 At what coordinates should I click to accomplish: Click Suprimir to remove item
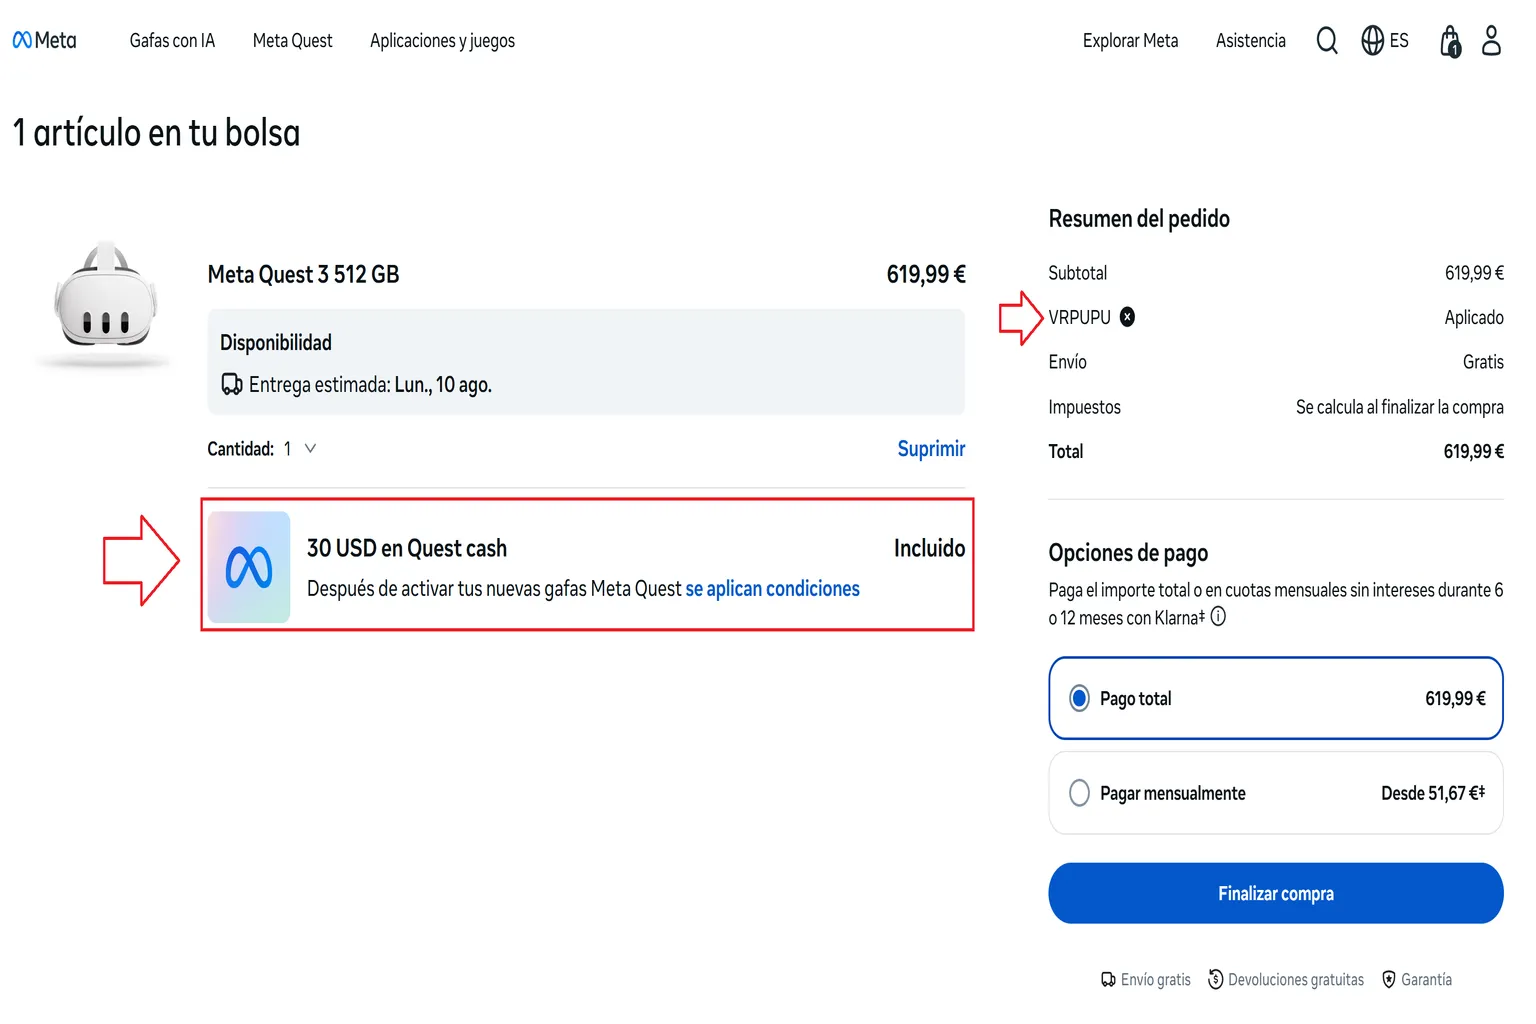click(931, 449)
